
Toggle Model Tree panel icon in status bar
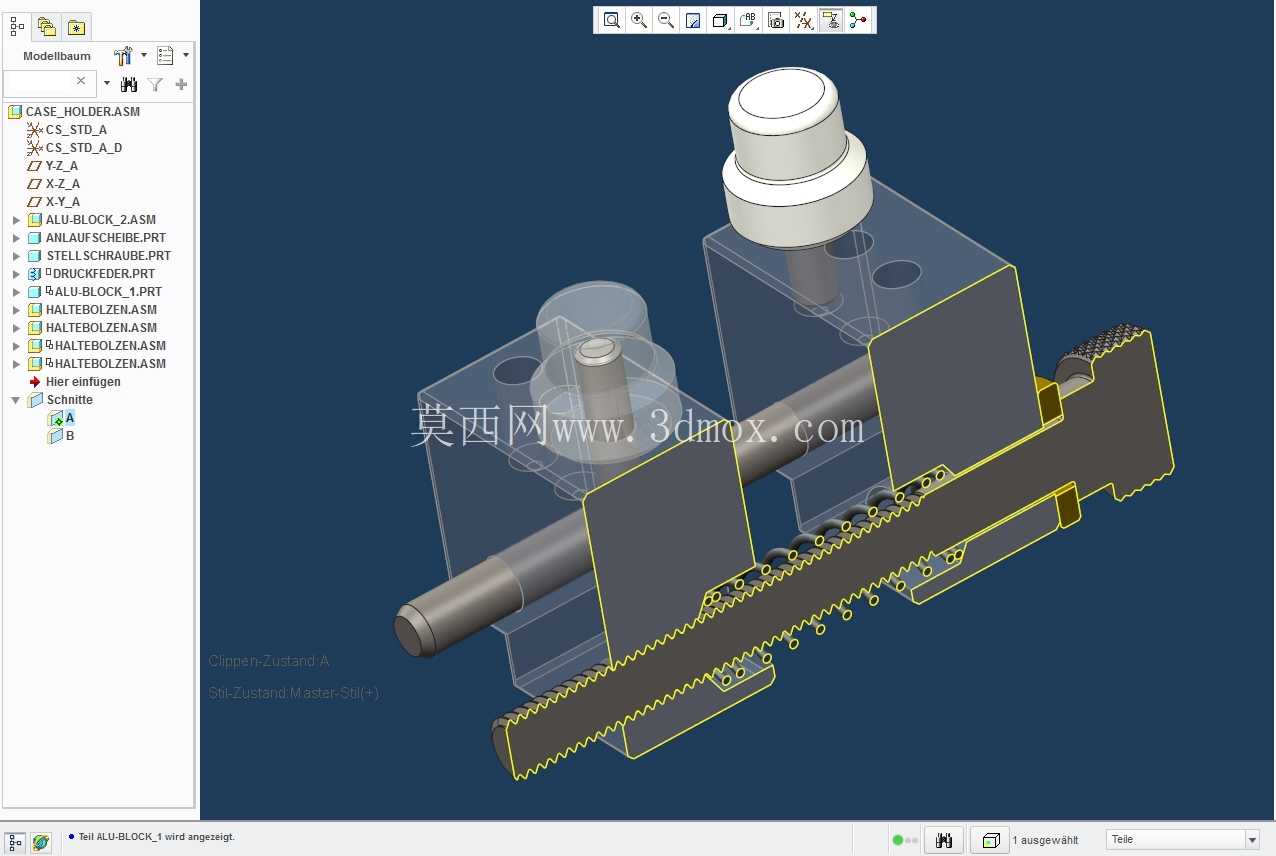(x=15, y=843)
